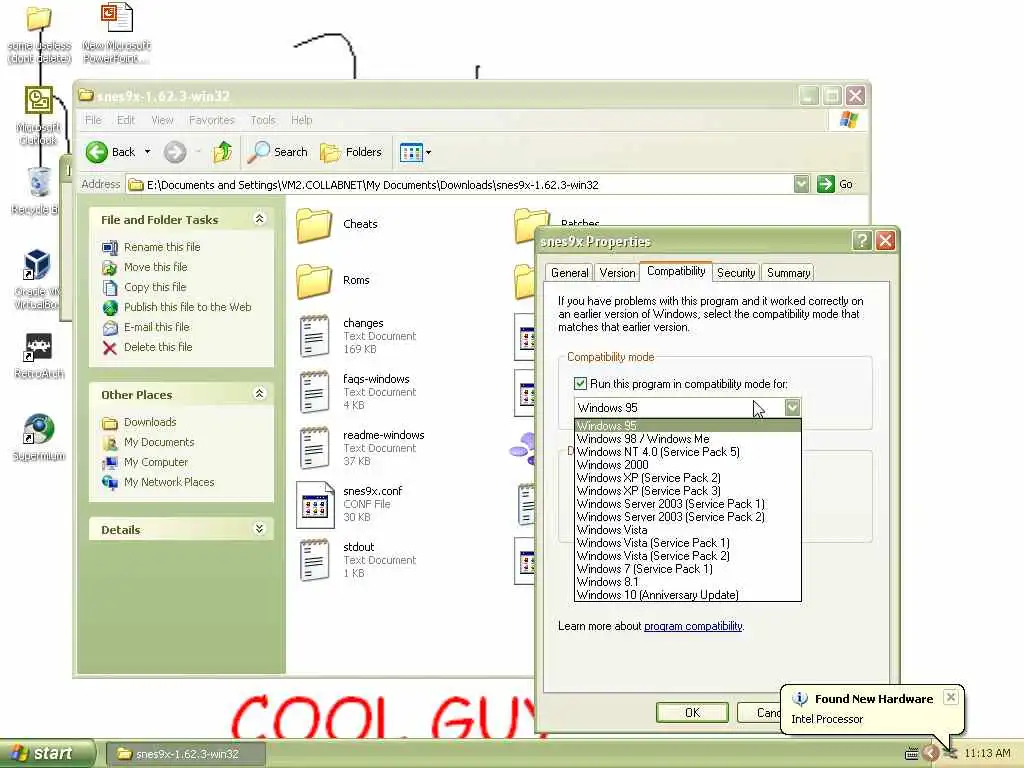Image resolution: width=1024 pixels, height=768 pixels.
Task: Open RetroArch desktop shortcut icon
Action: [x=39, y=347]
